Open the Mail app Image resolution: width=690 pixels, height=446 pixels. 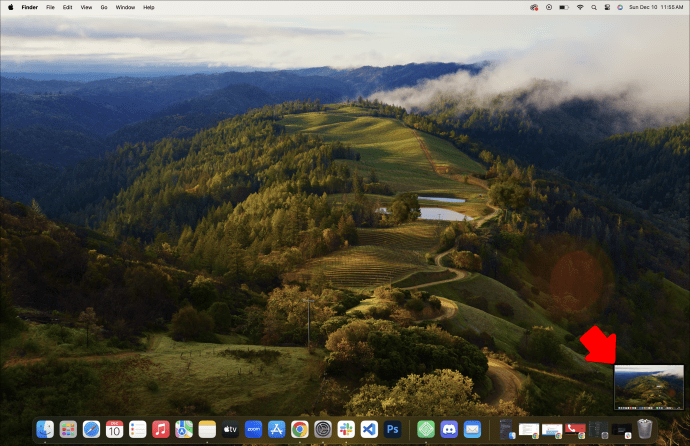tap(472, 429)
